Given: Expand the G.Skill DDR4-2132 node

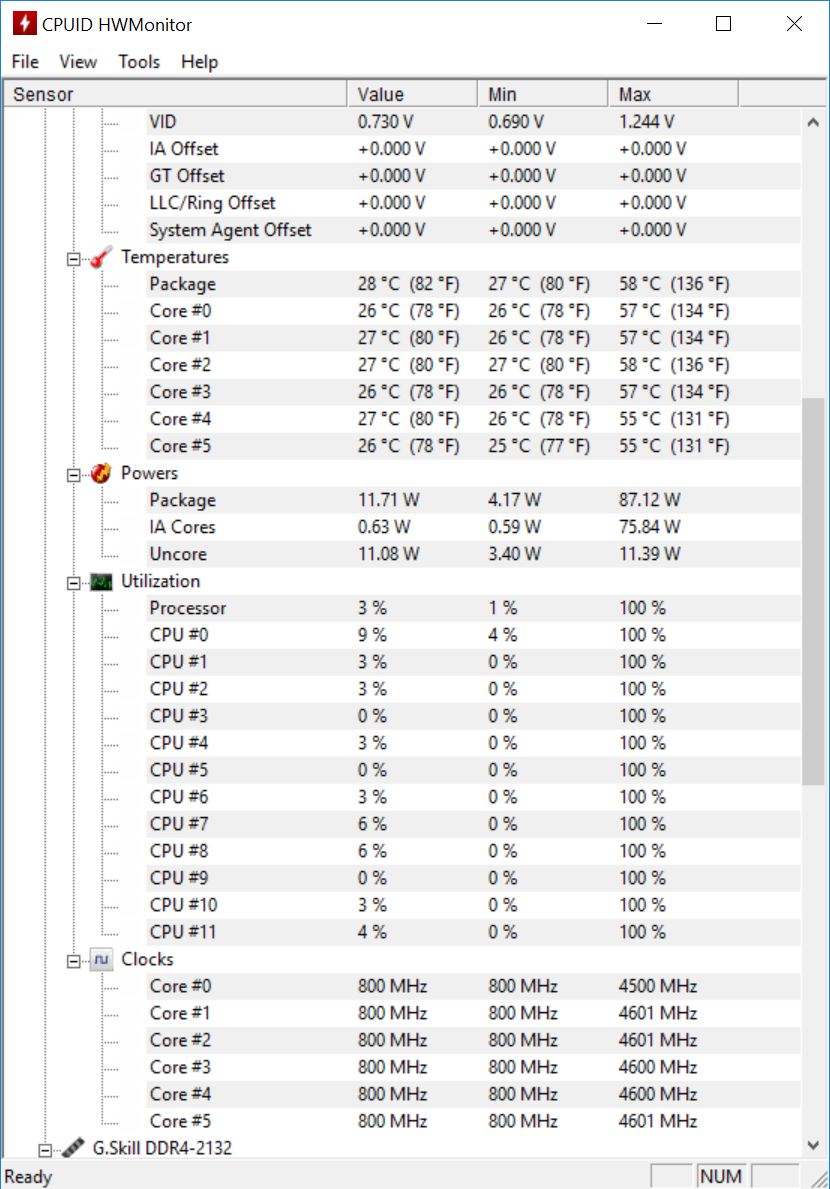Looking at the screenshot, I should [44, 1148].
